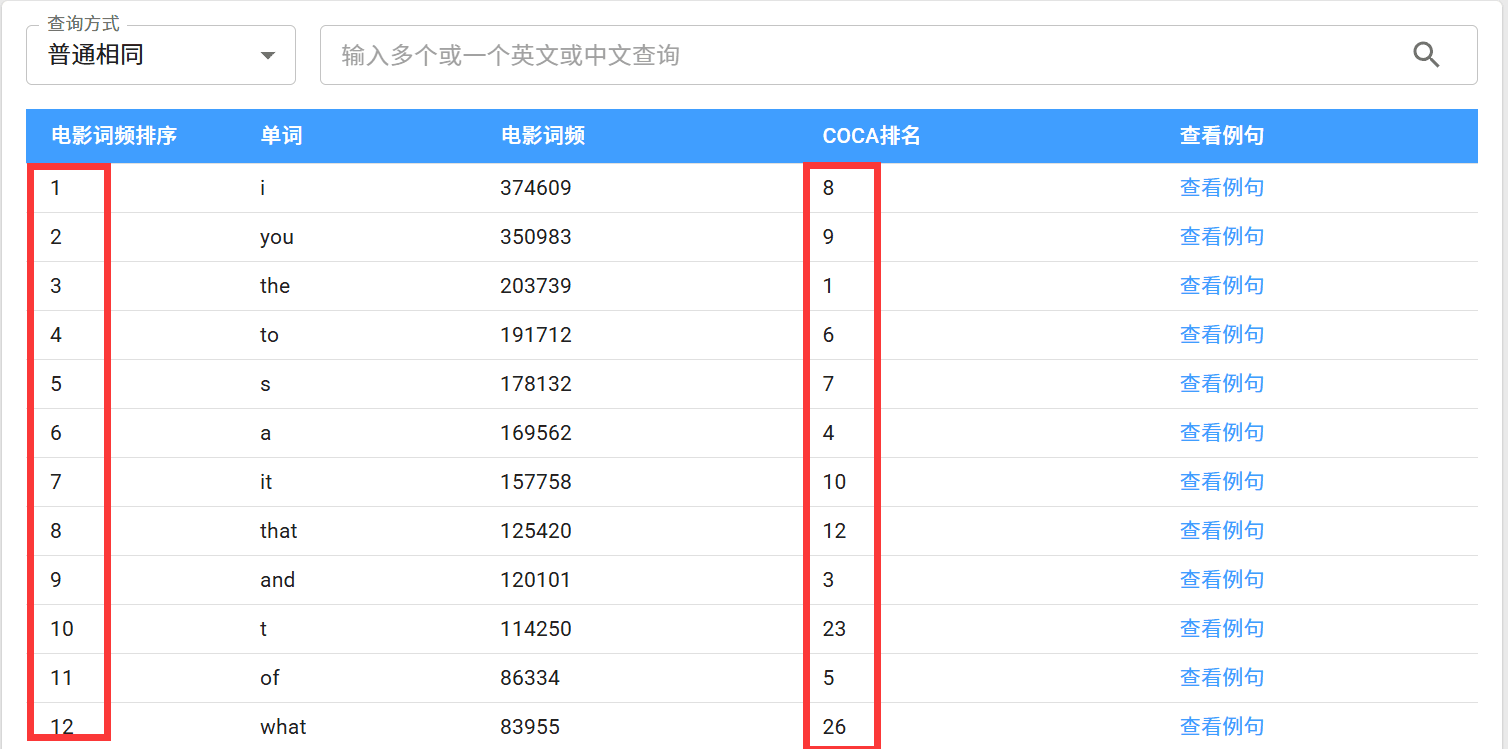Viewport: 1508px width, 749px height.
Task: Open 查看例句 link for word "you"
Action: 1222,236
